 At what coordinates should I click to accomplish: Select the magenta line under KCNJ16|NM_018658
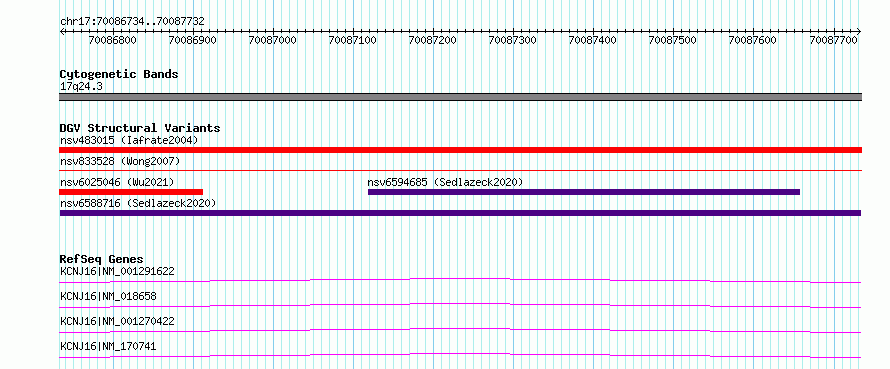tap(460, 305)
